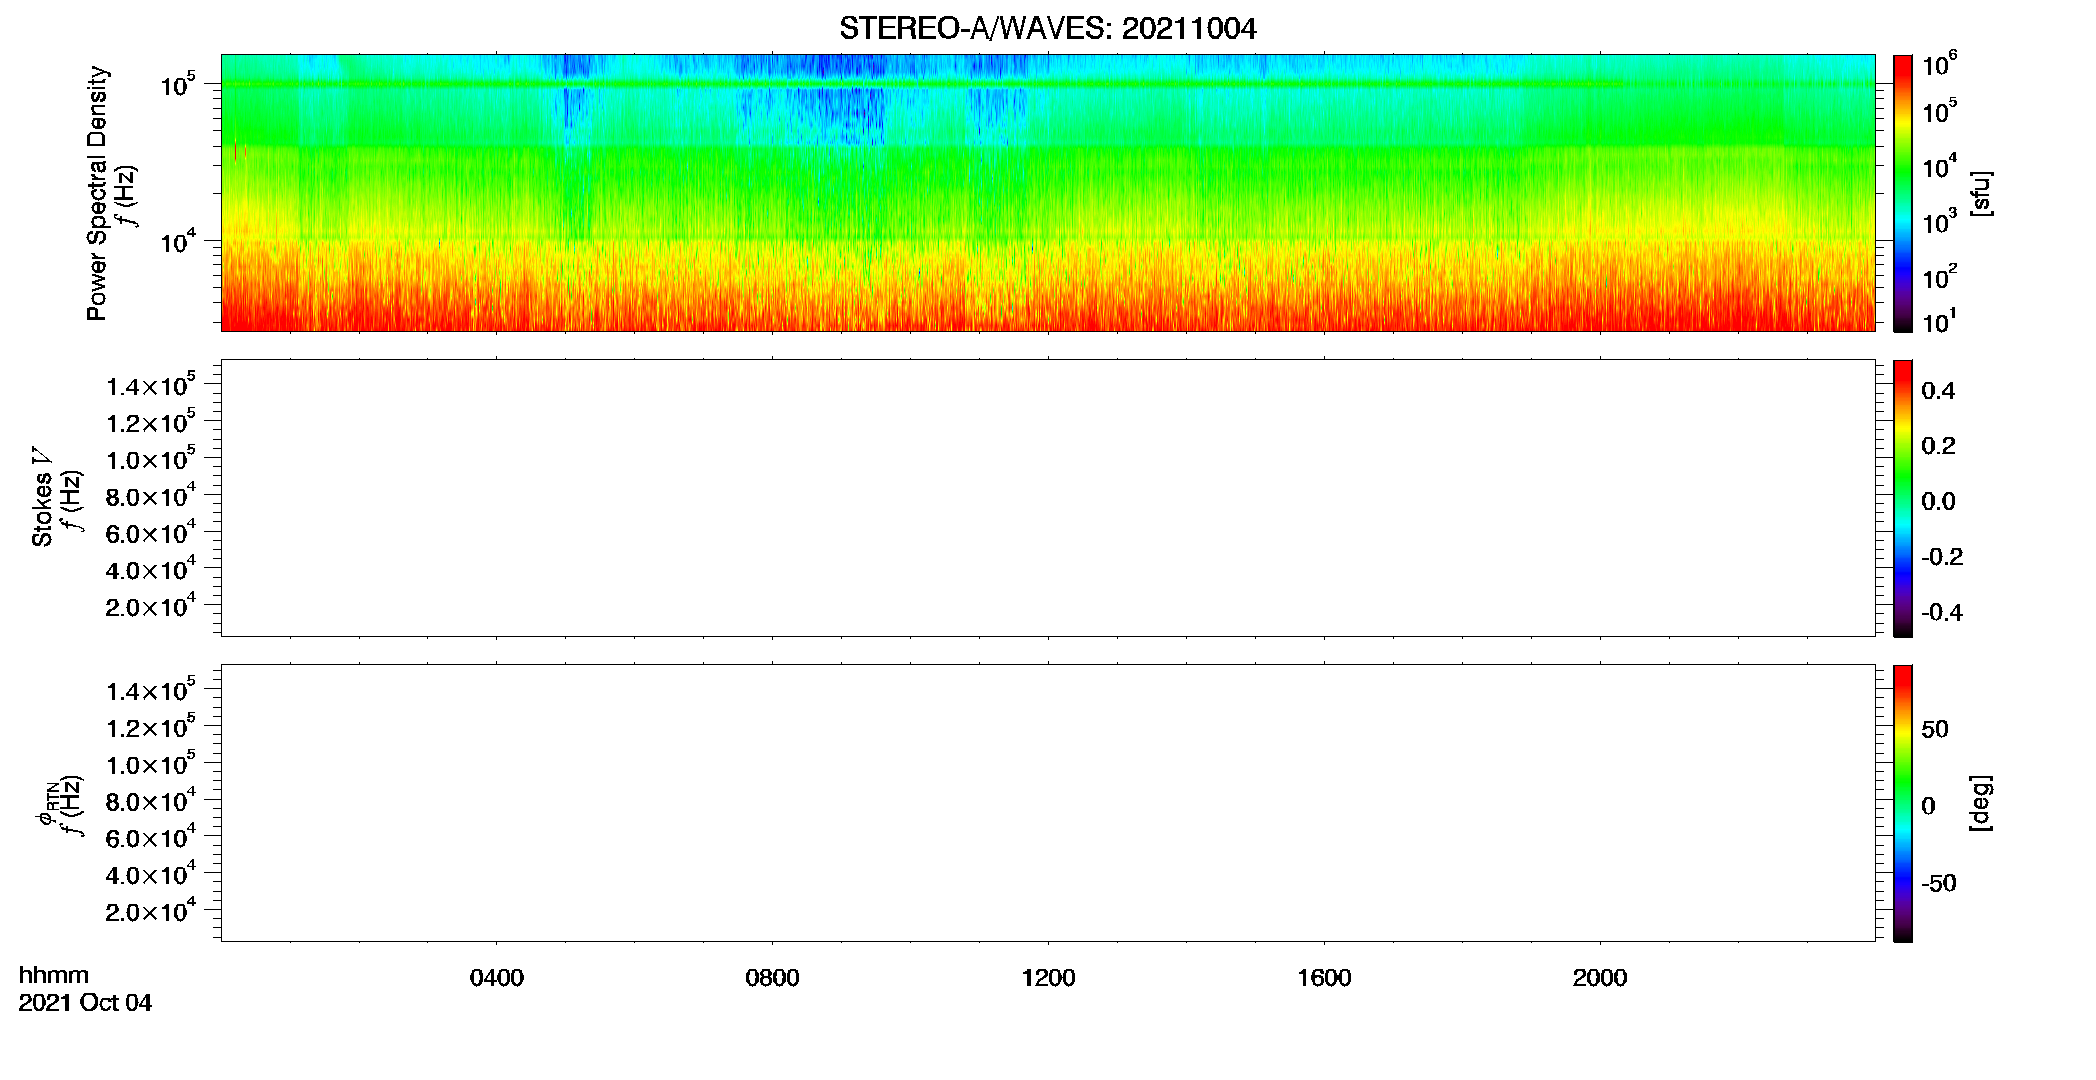
Task: Select the hhmm time format label
Action: pyautogui.click(x=54, y=976)
